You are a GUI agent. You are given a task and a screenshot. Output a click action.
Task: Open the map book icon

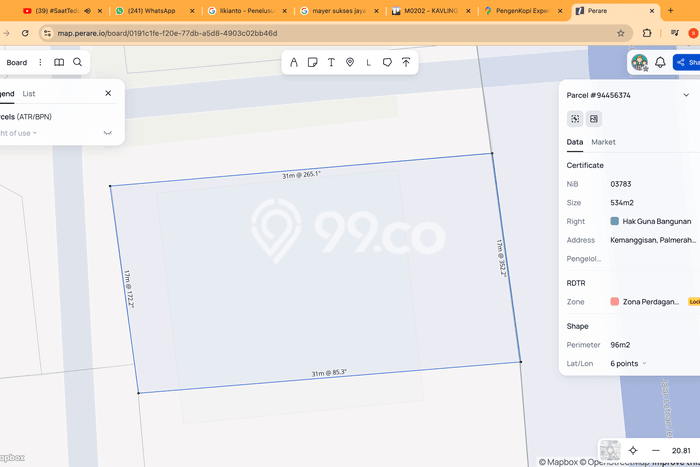tap(59, 63)
